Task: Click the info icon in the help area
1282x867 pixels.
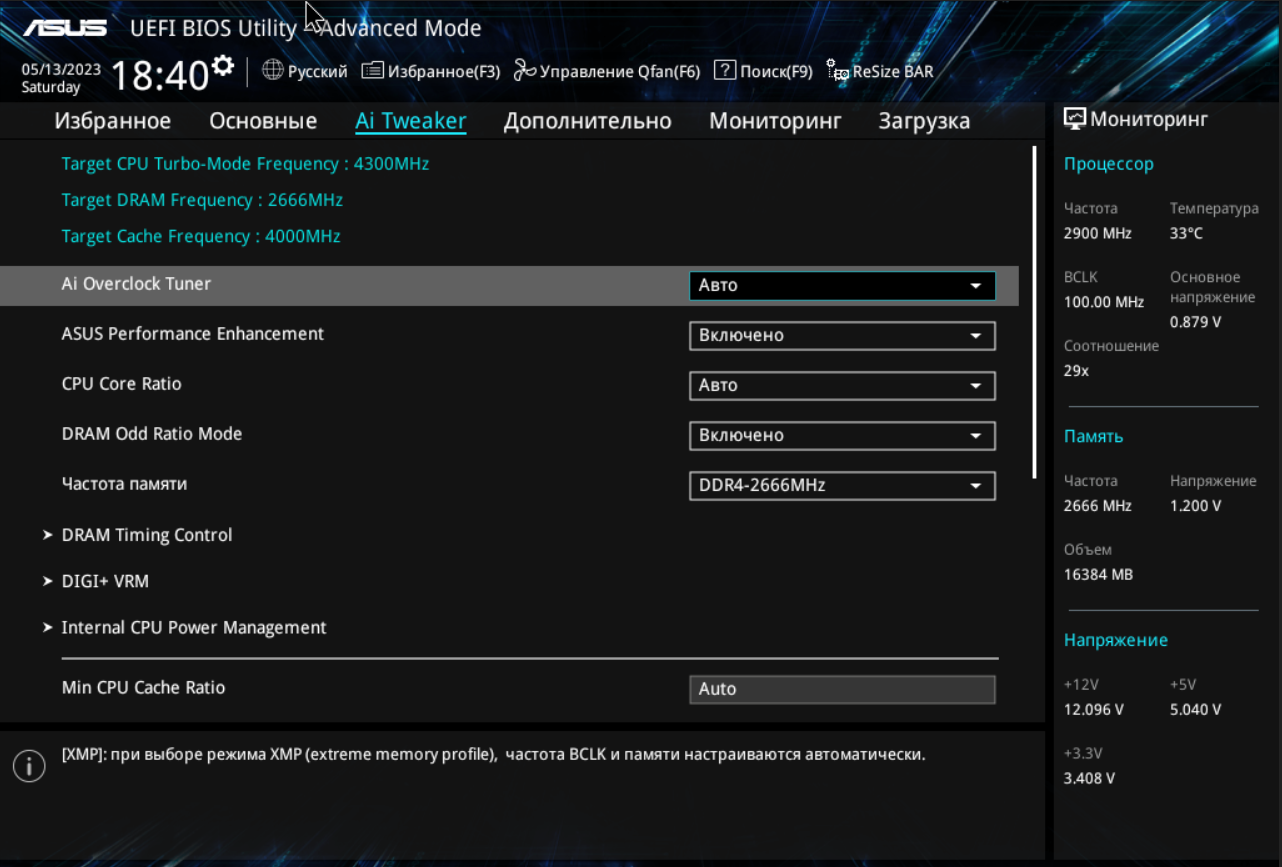Action: click(x=29, y=766)
